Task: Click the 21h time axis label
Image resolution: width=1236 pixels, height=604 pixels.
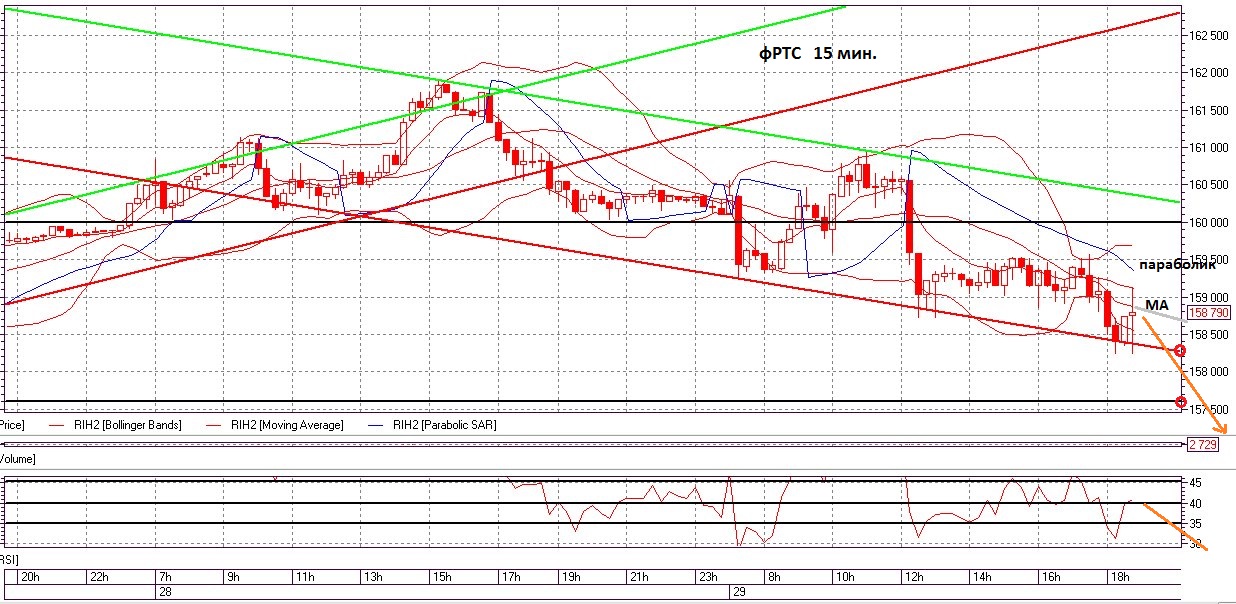Action: 640,577
